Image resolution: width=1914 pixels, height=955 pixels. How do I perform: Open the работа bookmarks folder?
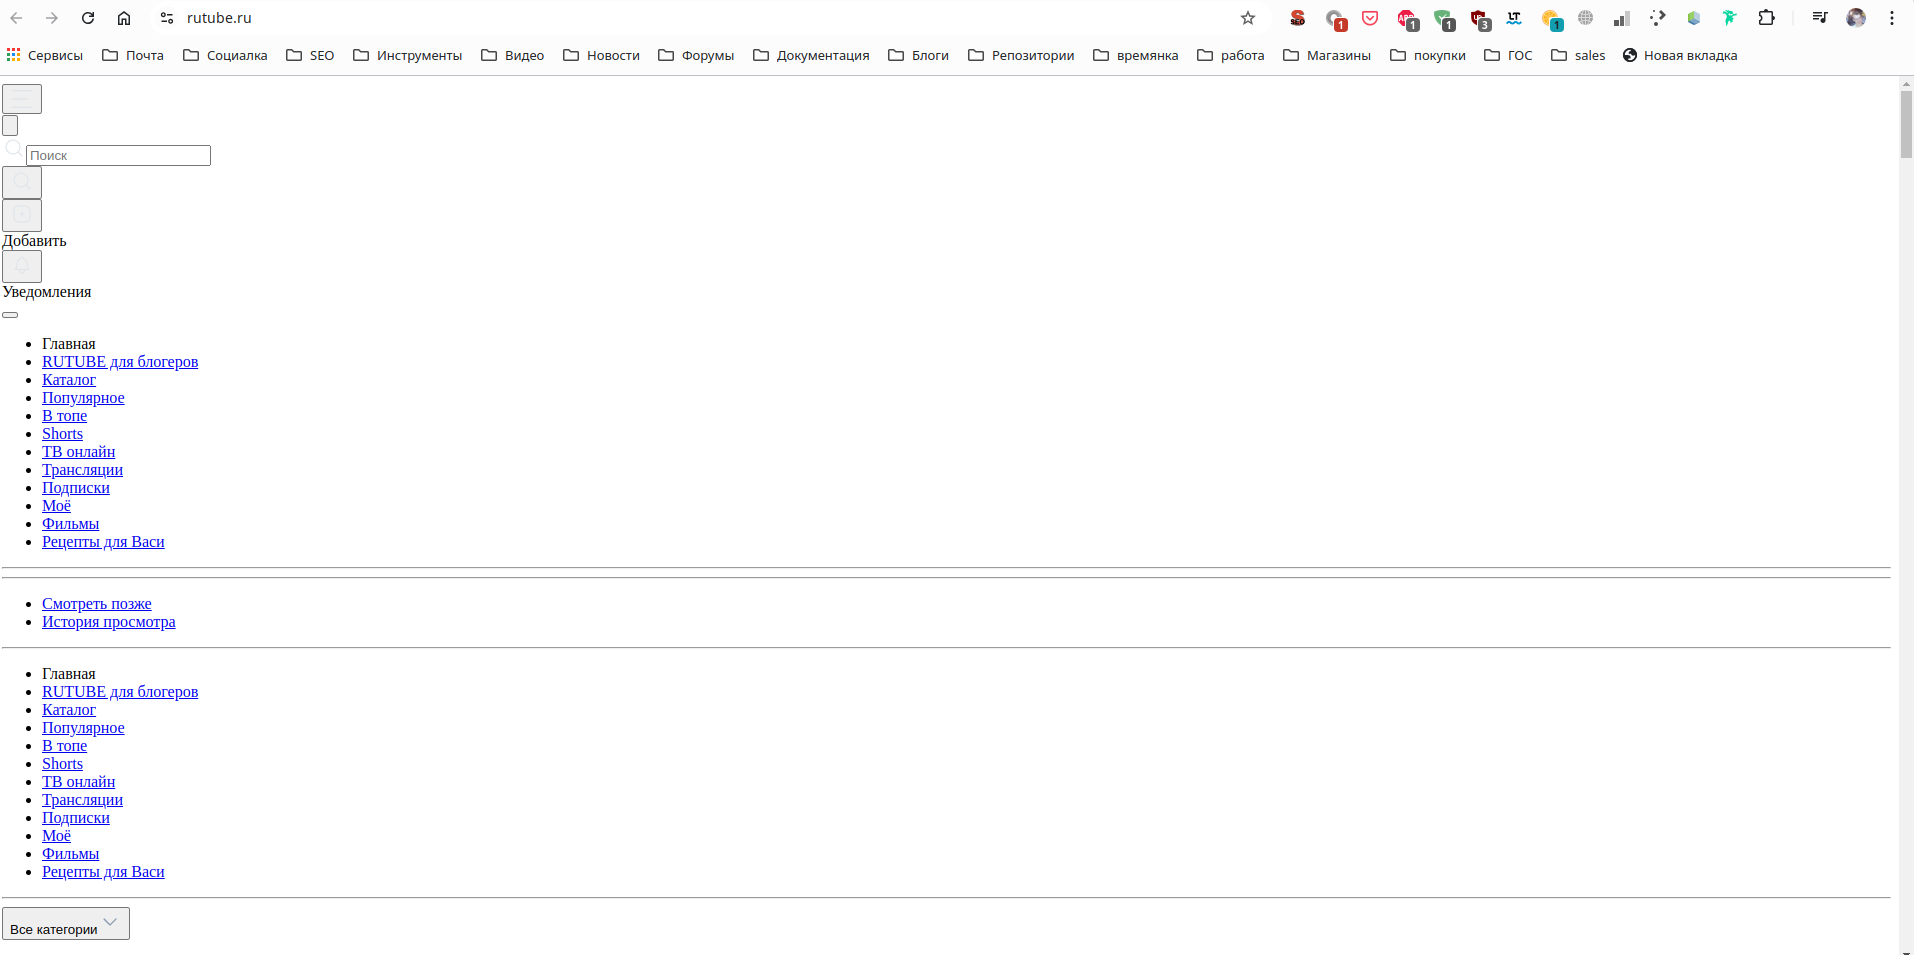click(1230, 55)
